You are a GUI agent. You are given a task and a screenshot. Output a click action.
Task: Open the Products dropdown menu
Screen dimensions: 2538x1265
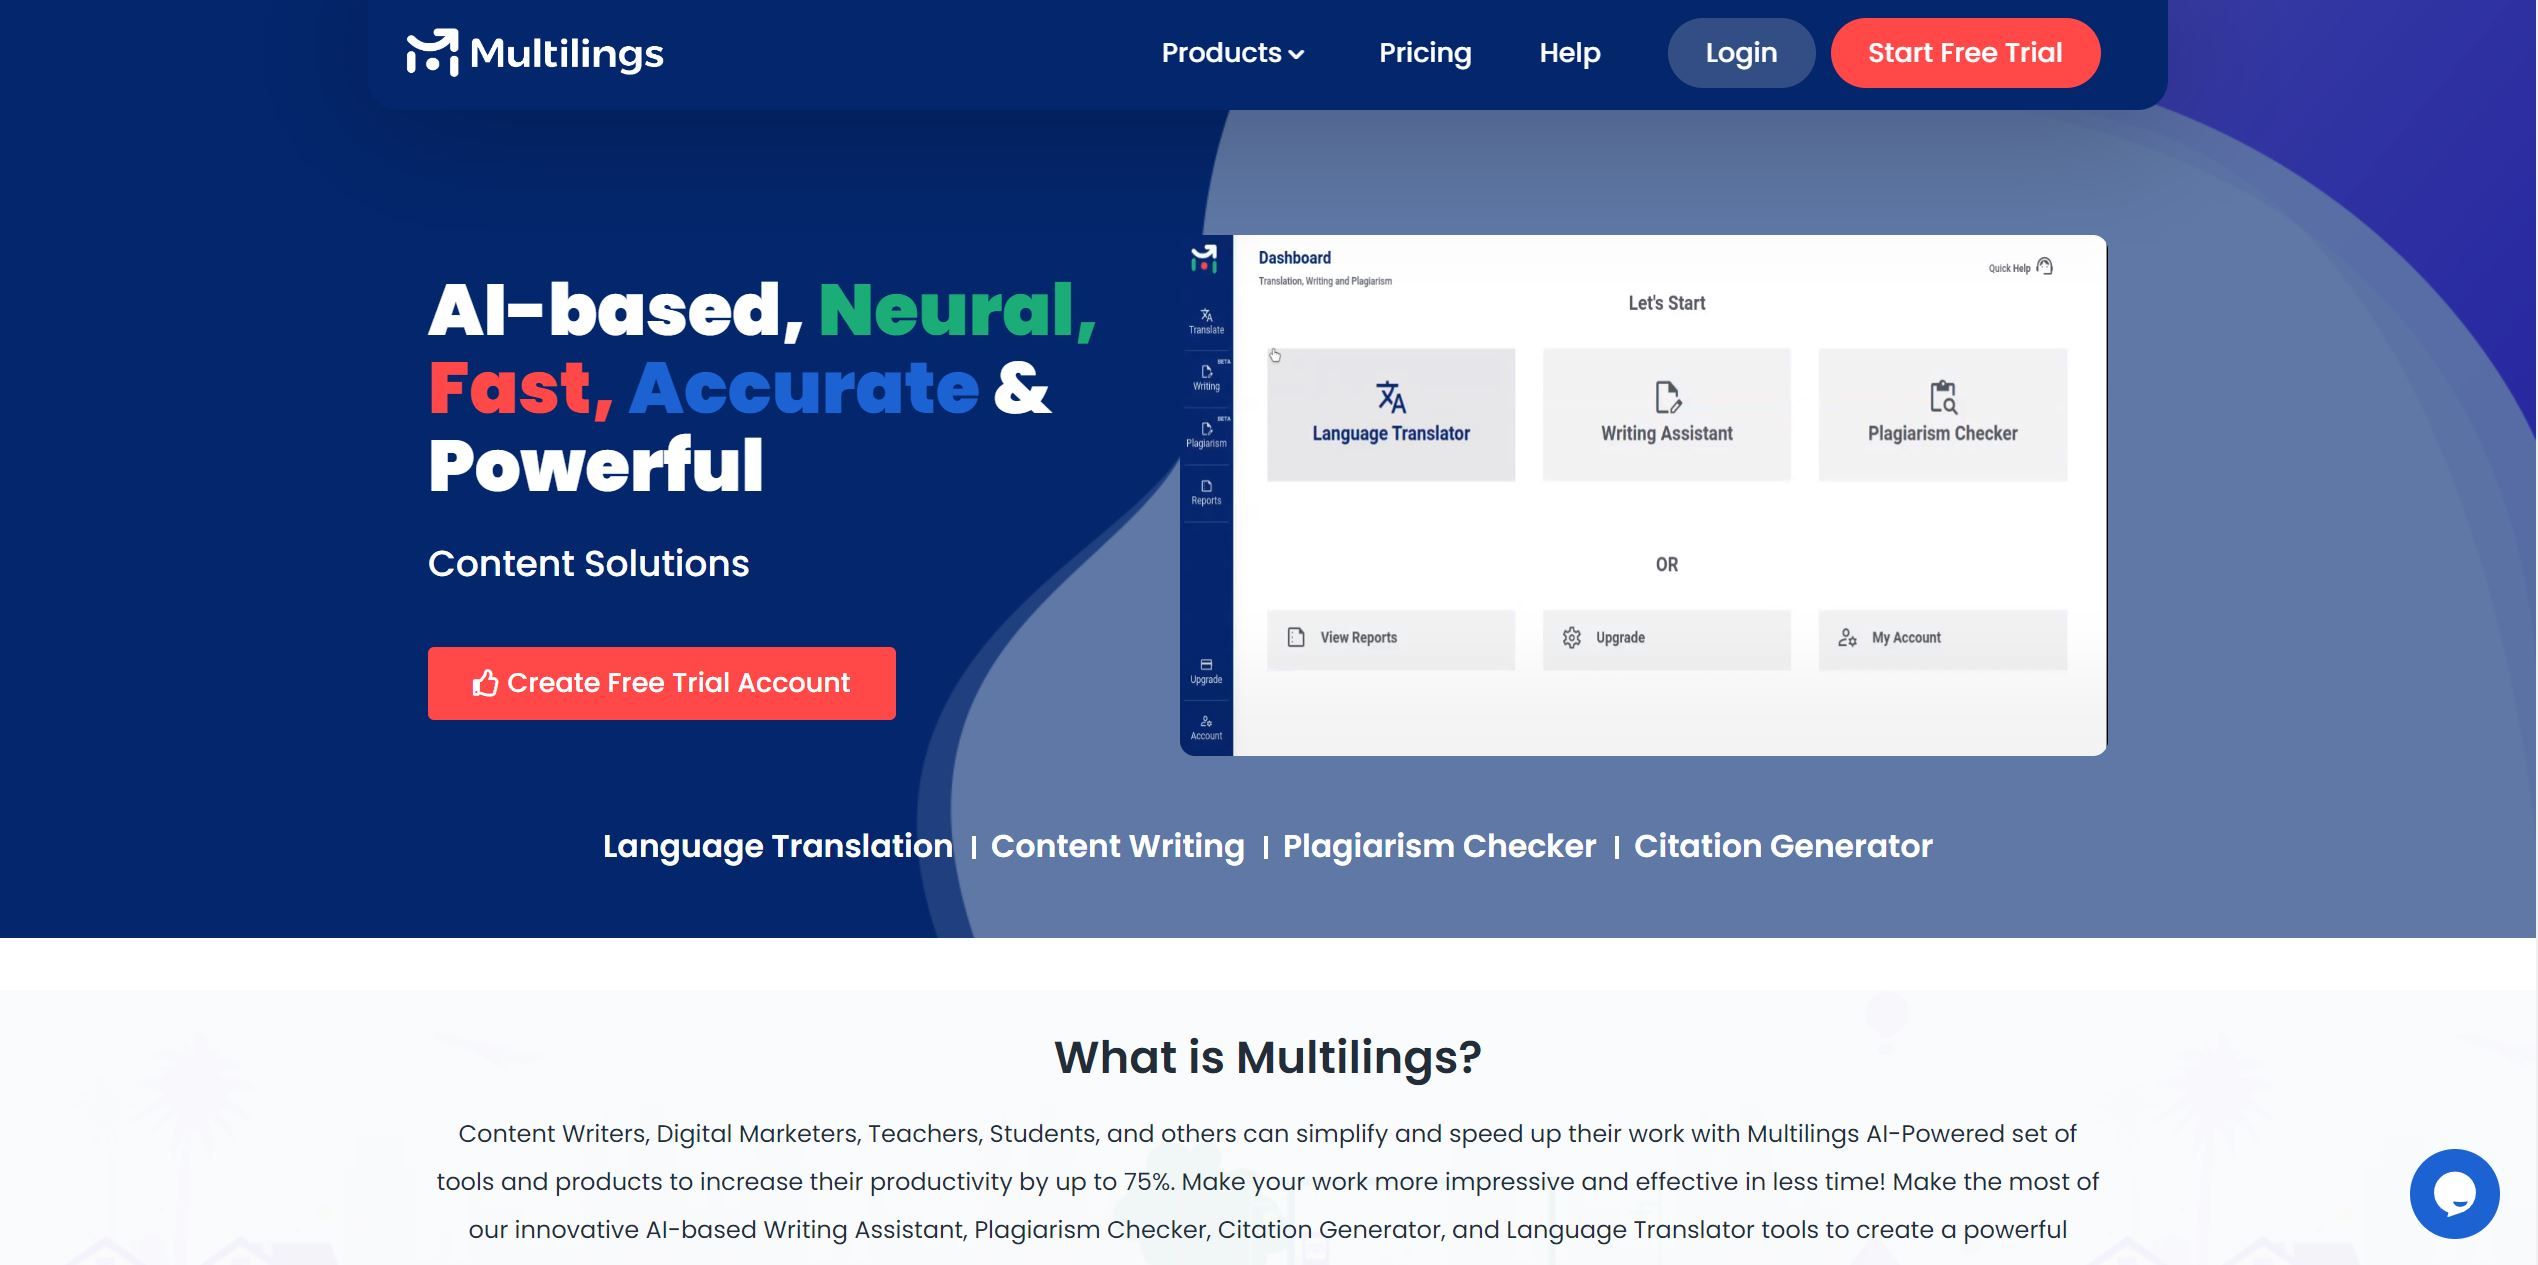(x=1233, y=52)
